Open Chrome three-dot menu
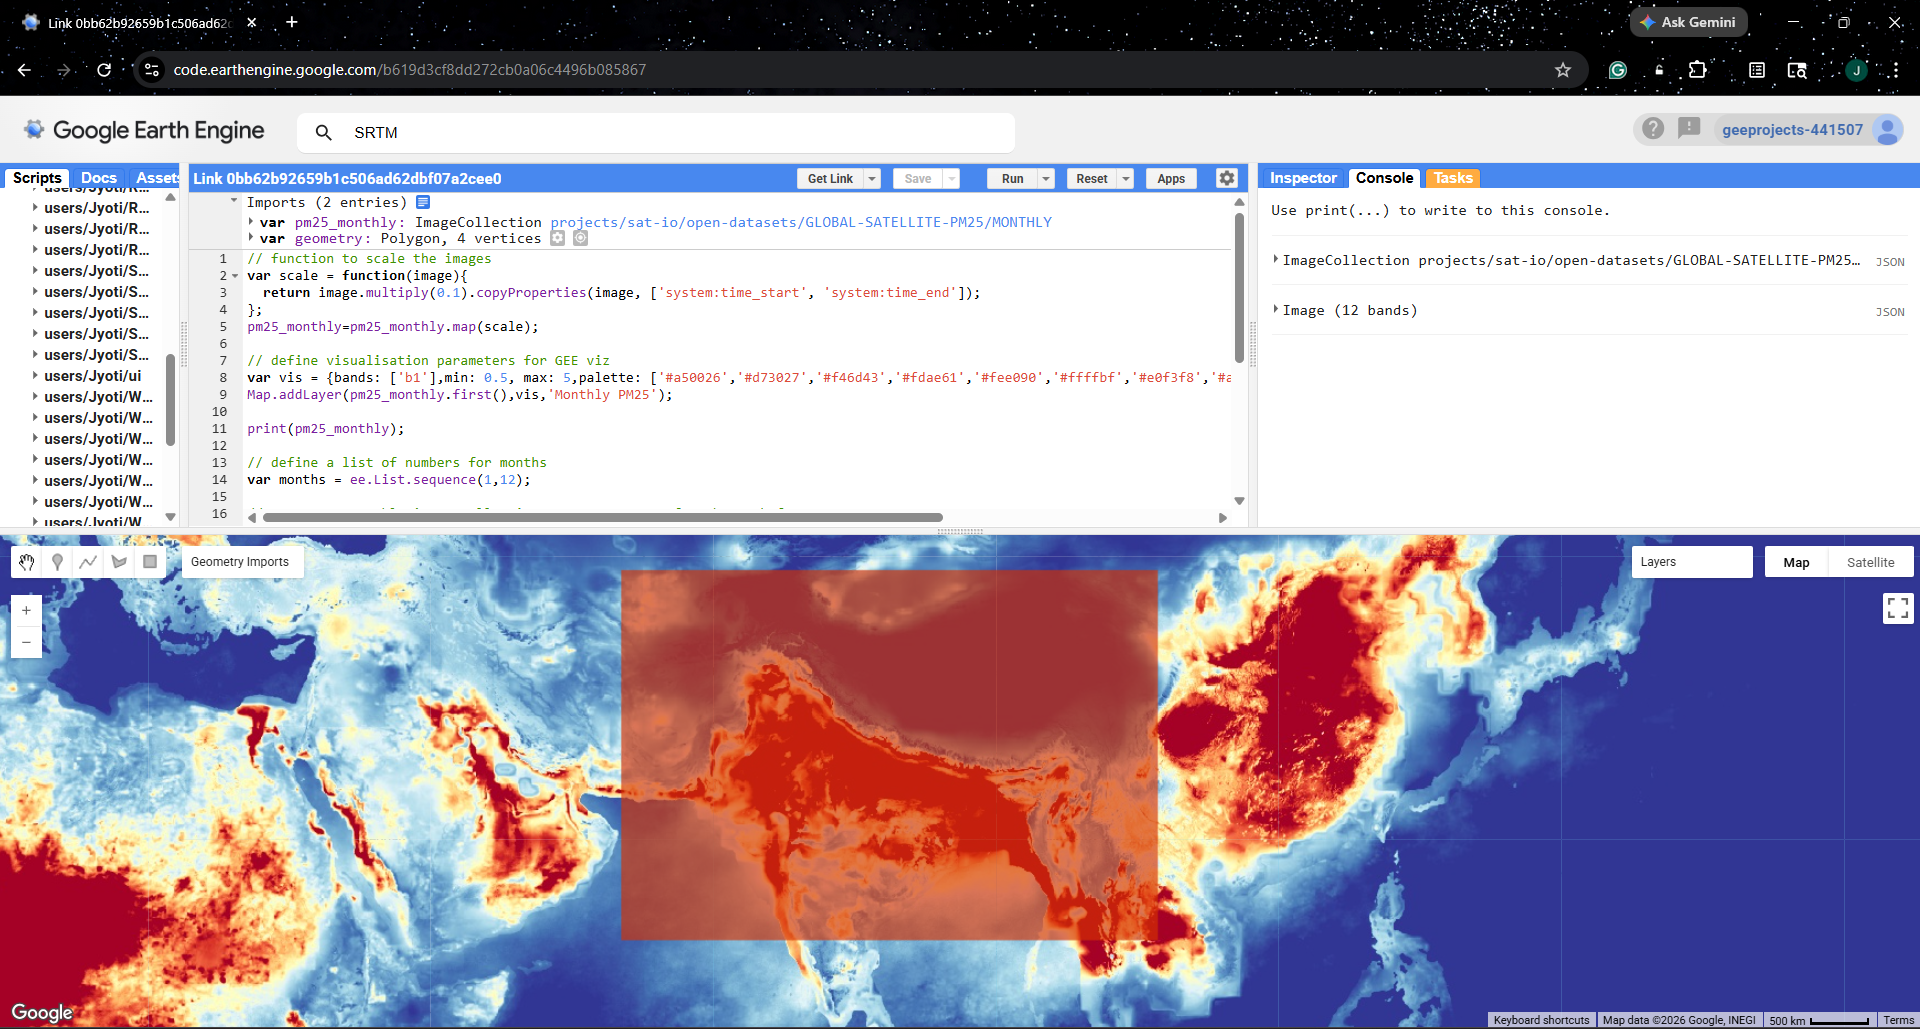Viewport: 1920px width, 1029px height. tap(1895, 70)
